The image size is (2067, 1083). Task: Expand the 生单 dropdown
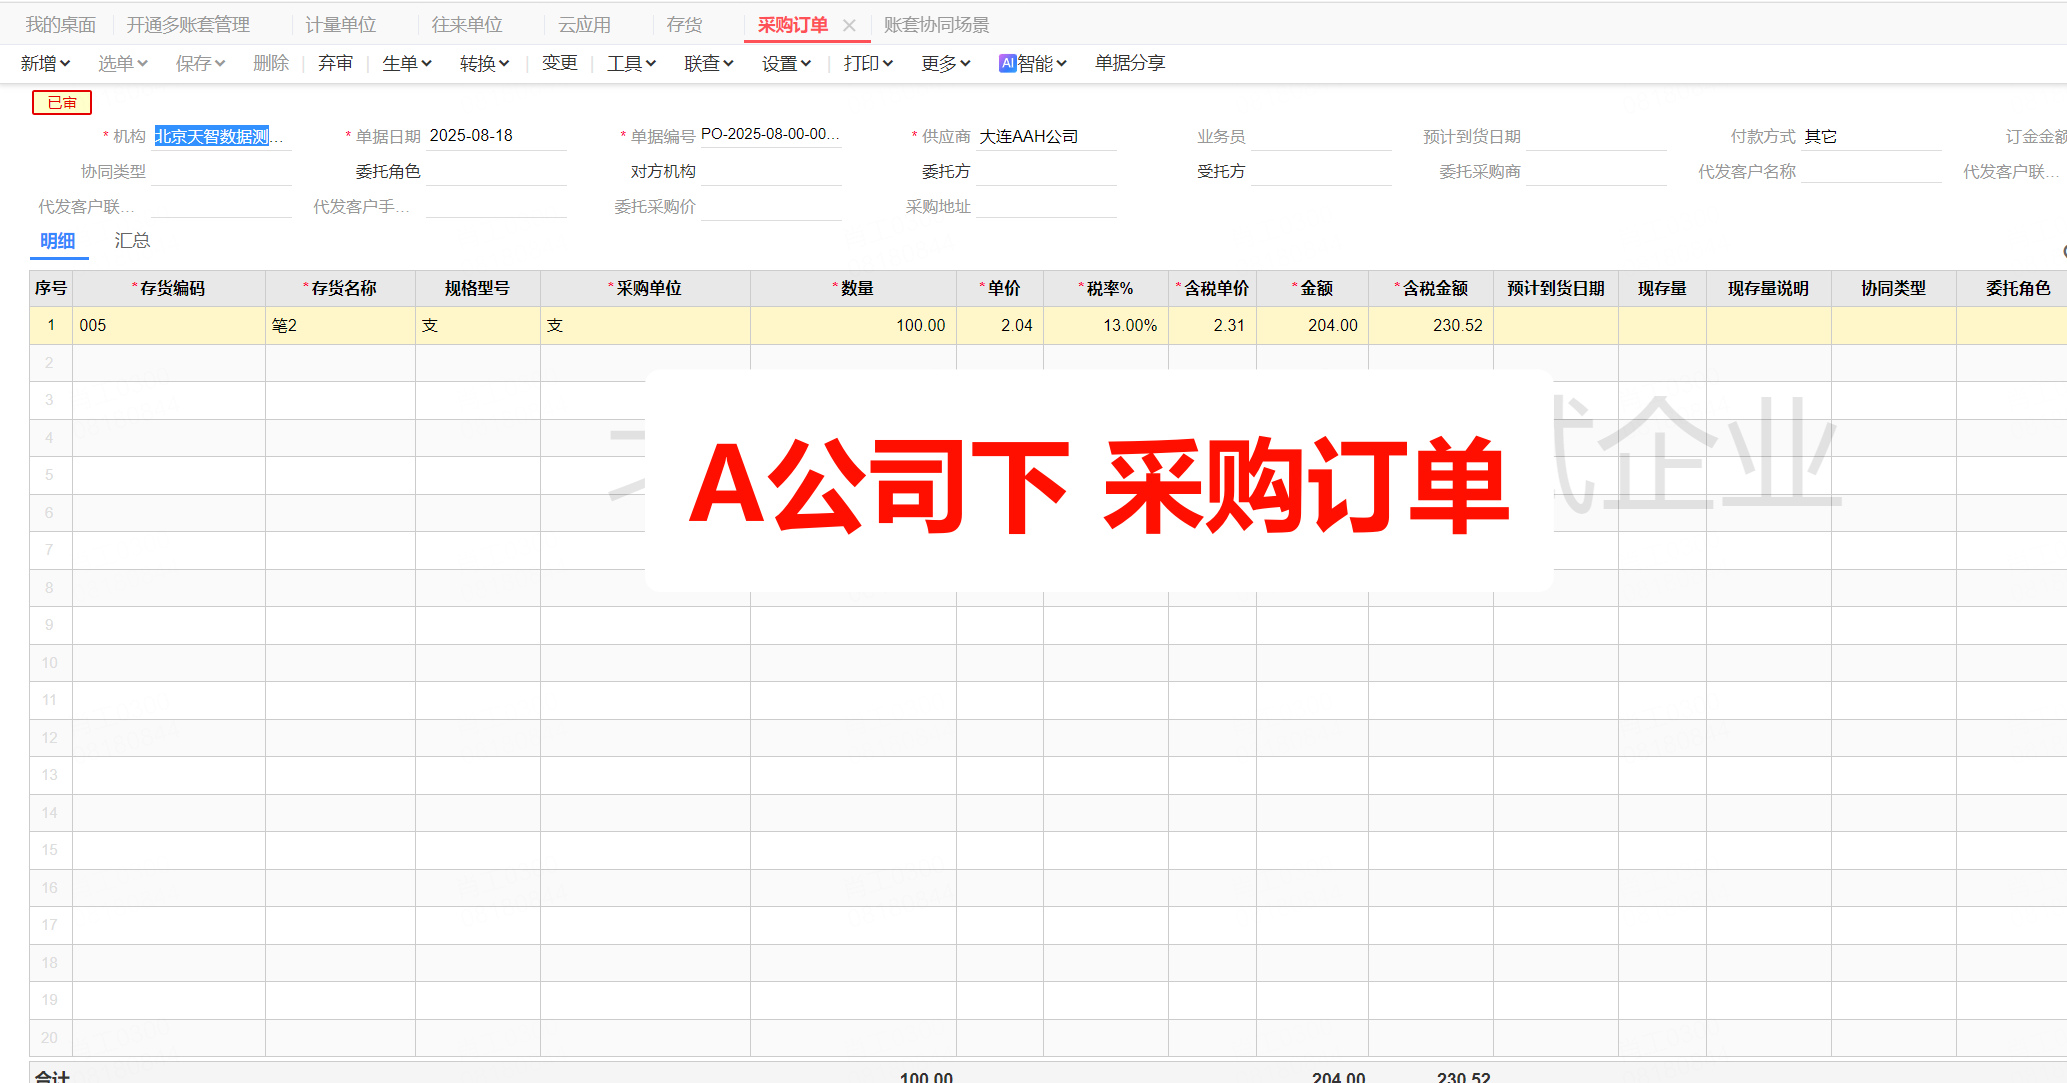tap(406, 63)
